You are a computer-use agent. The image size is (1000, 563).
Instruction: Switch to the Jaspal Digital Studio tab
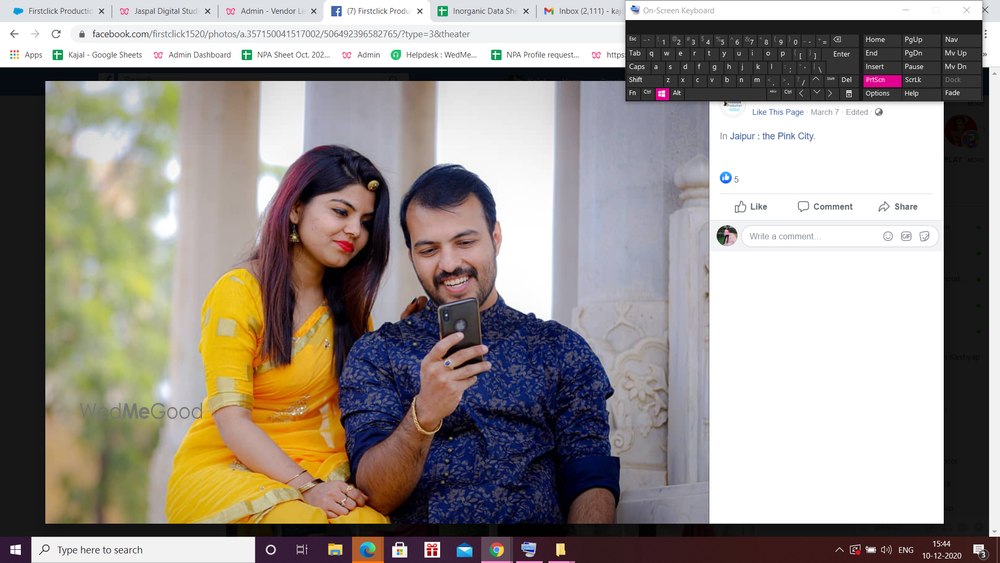[x=165, y=11]
